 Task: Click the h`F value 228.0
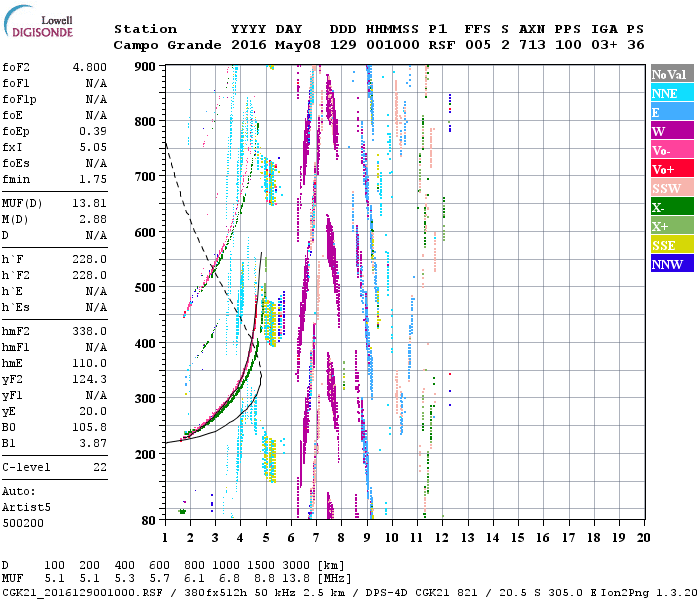coord(90,259)
